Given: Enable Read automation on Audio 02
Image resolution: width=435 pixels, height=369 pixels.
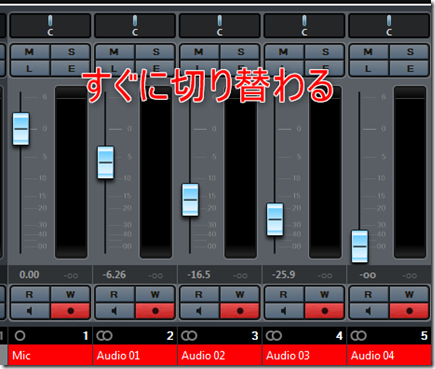Looking at the screenshot, I should [199, 294].
